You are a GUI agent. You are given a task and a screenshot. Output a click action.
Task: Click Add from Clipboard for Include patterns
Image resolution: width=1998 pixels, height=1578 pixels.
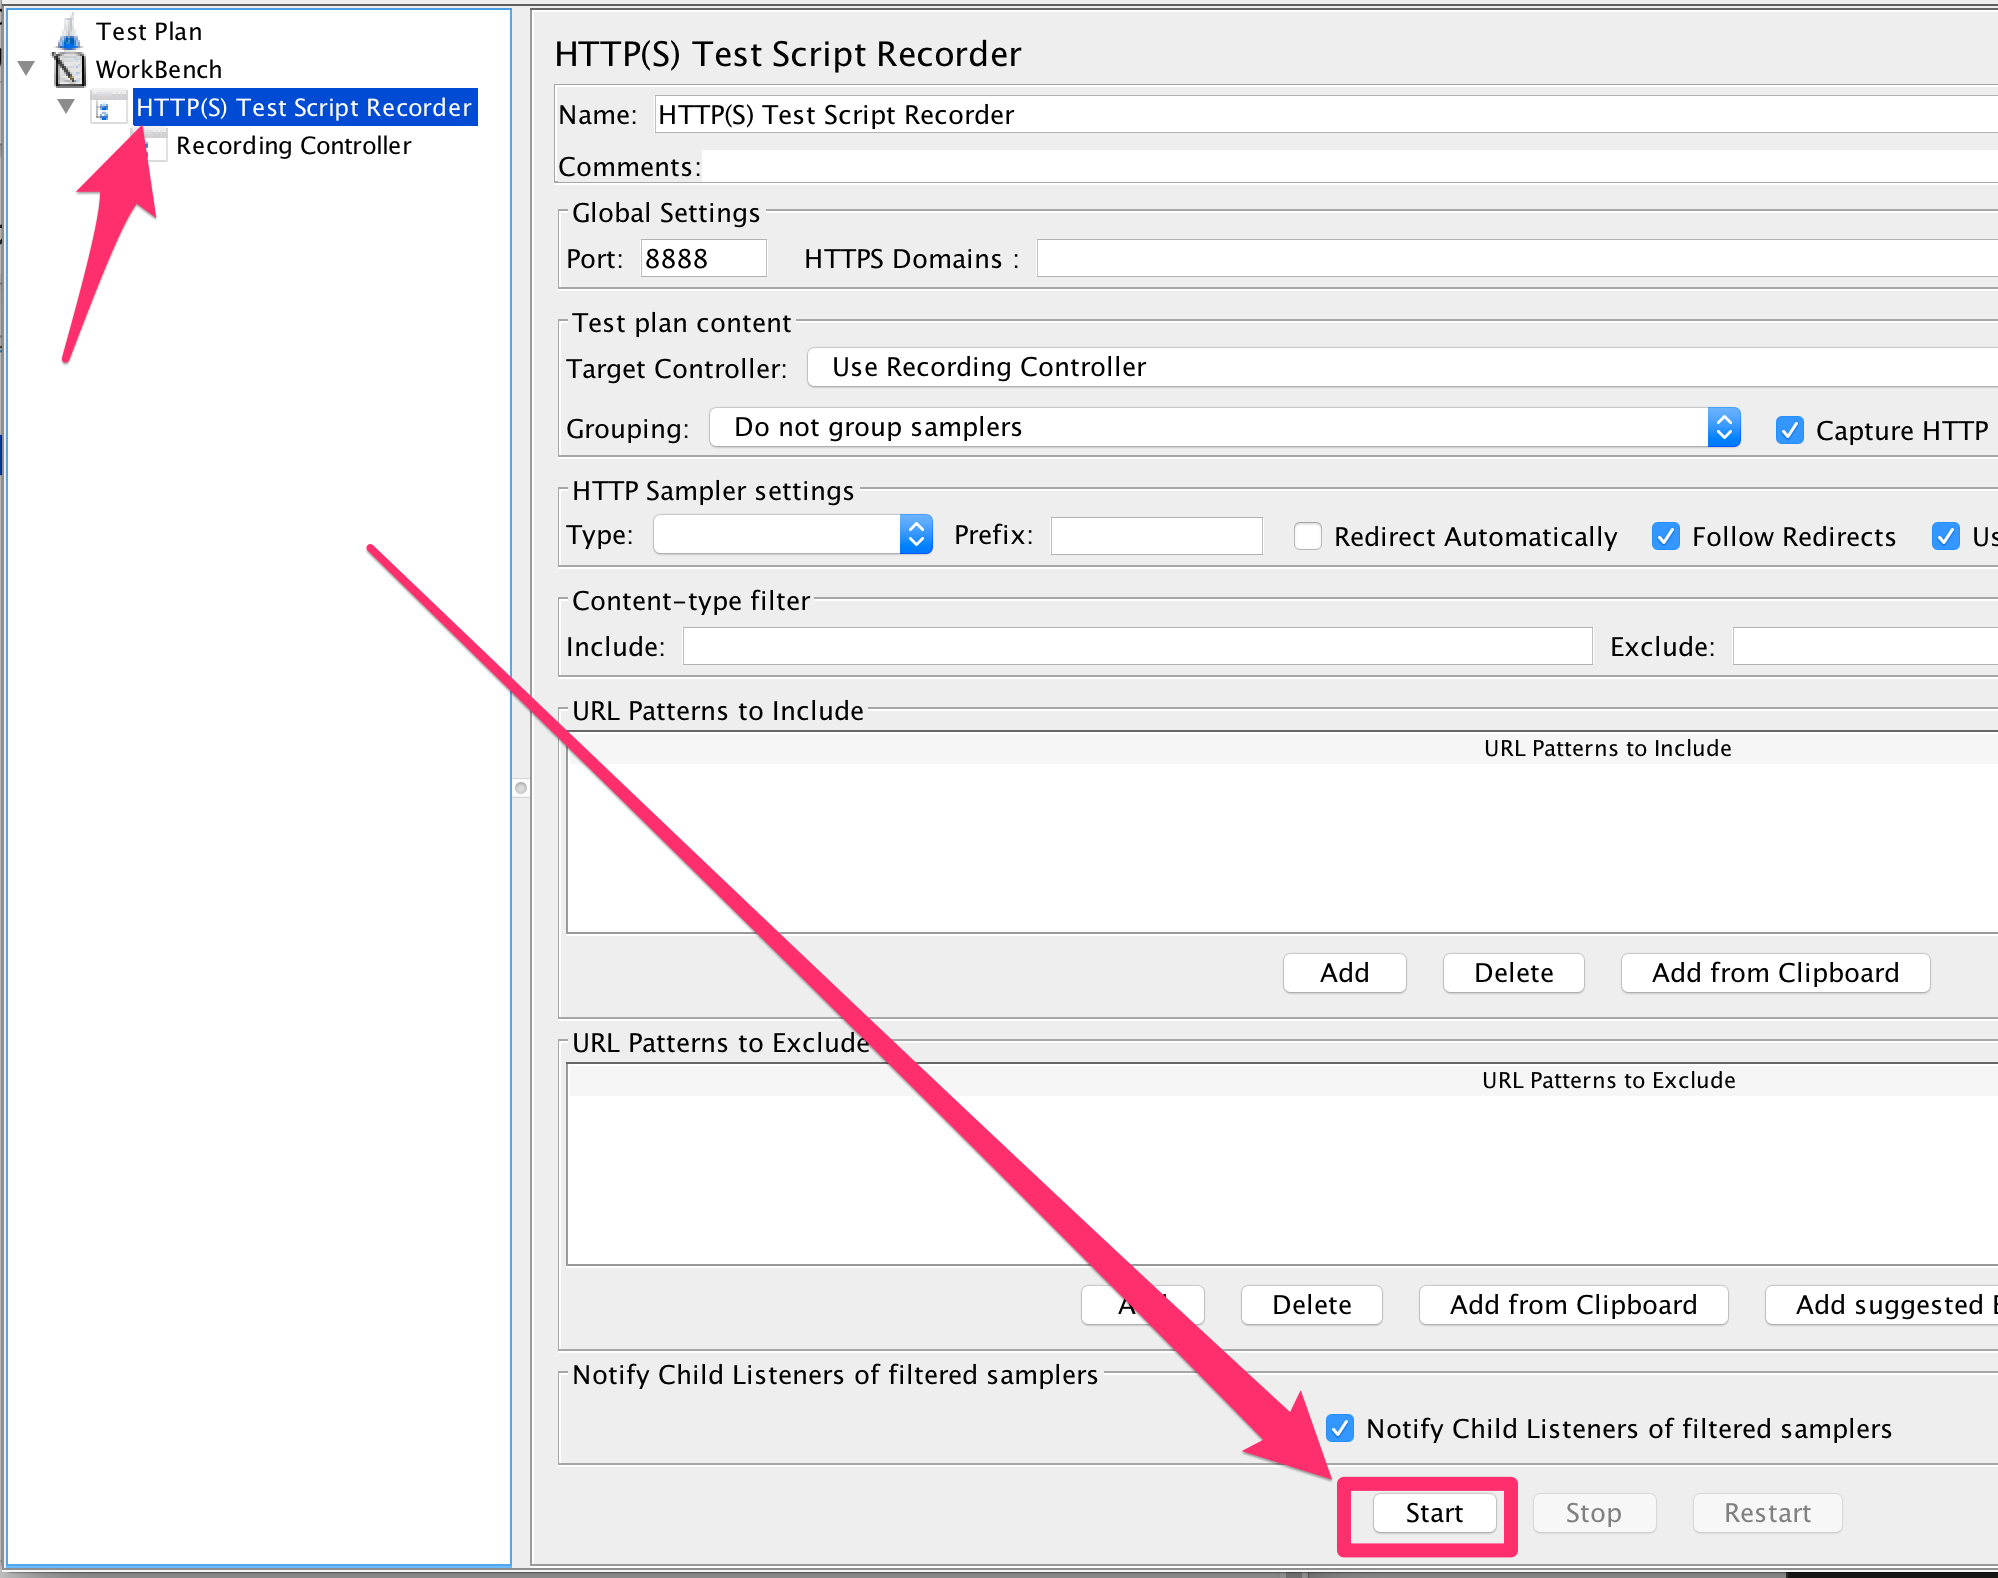pos(1775,972)
